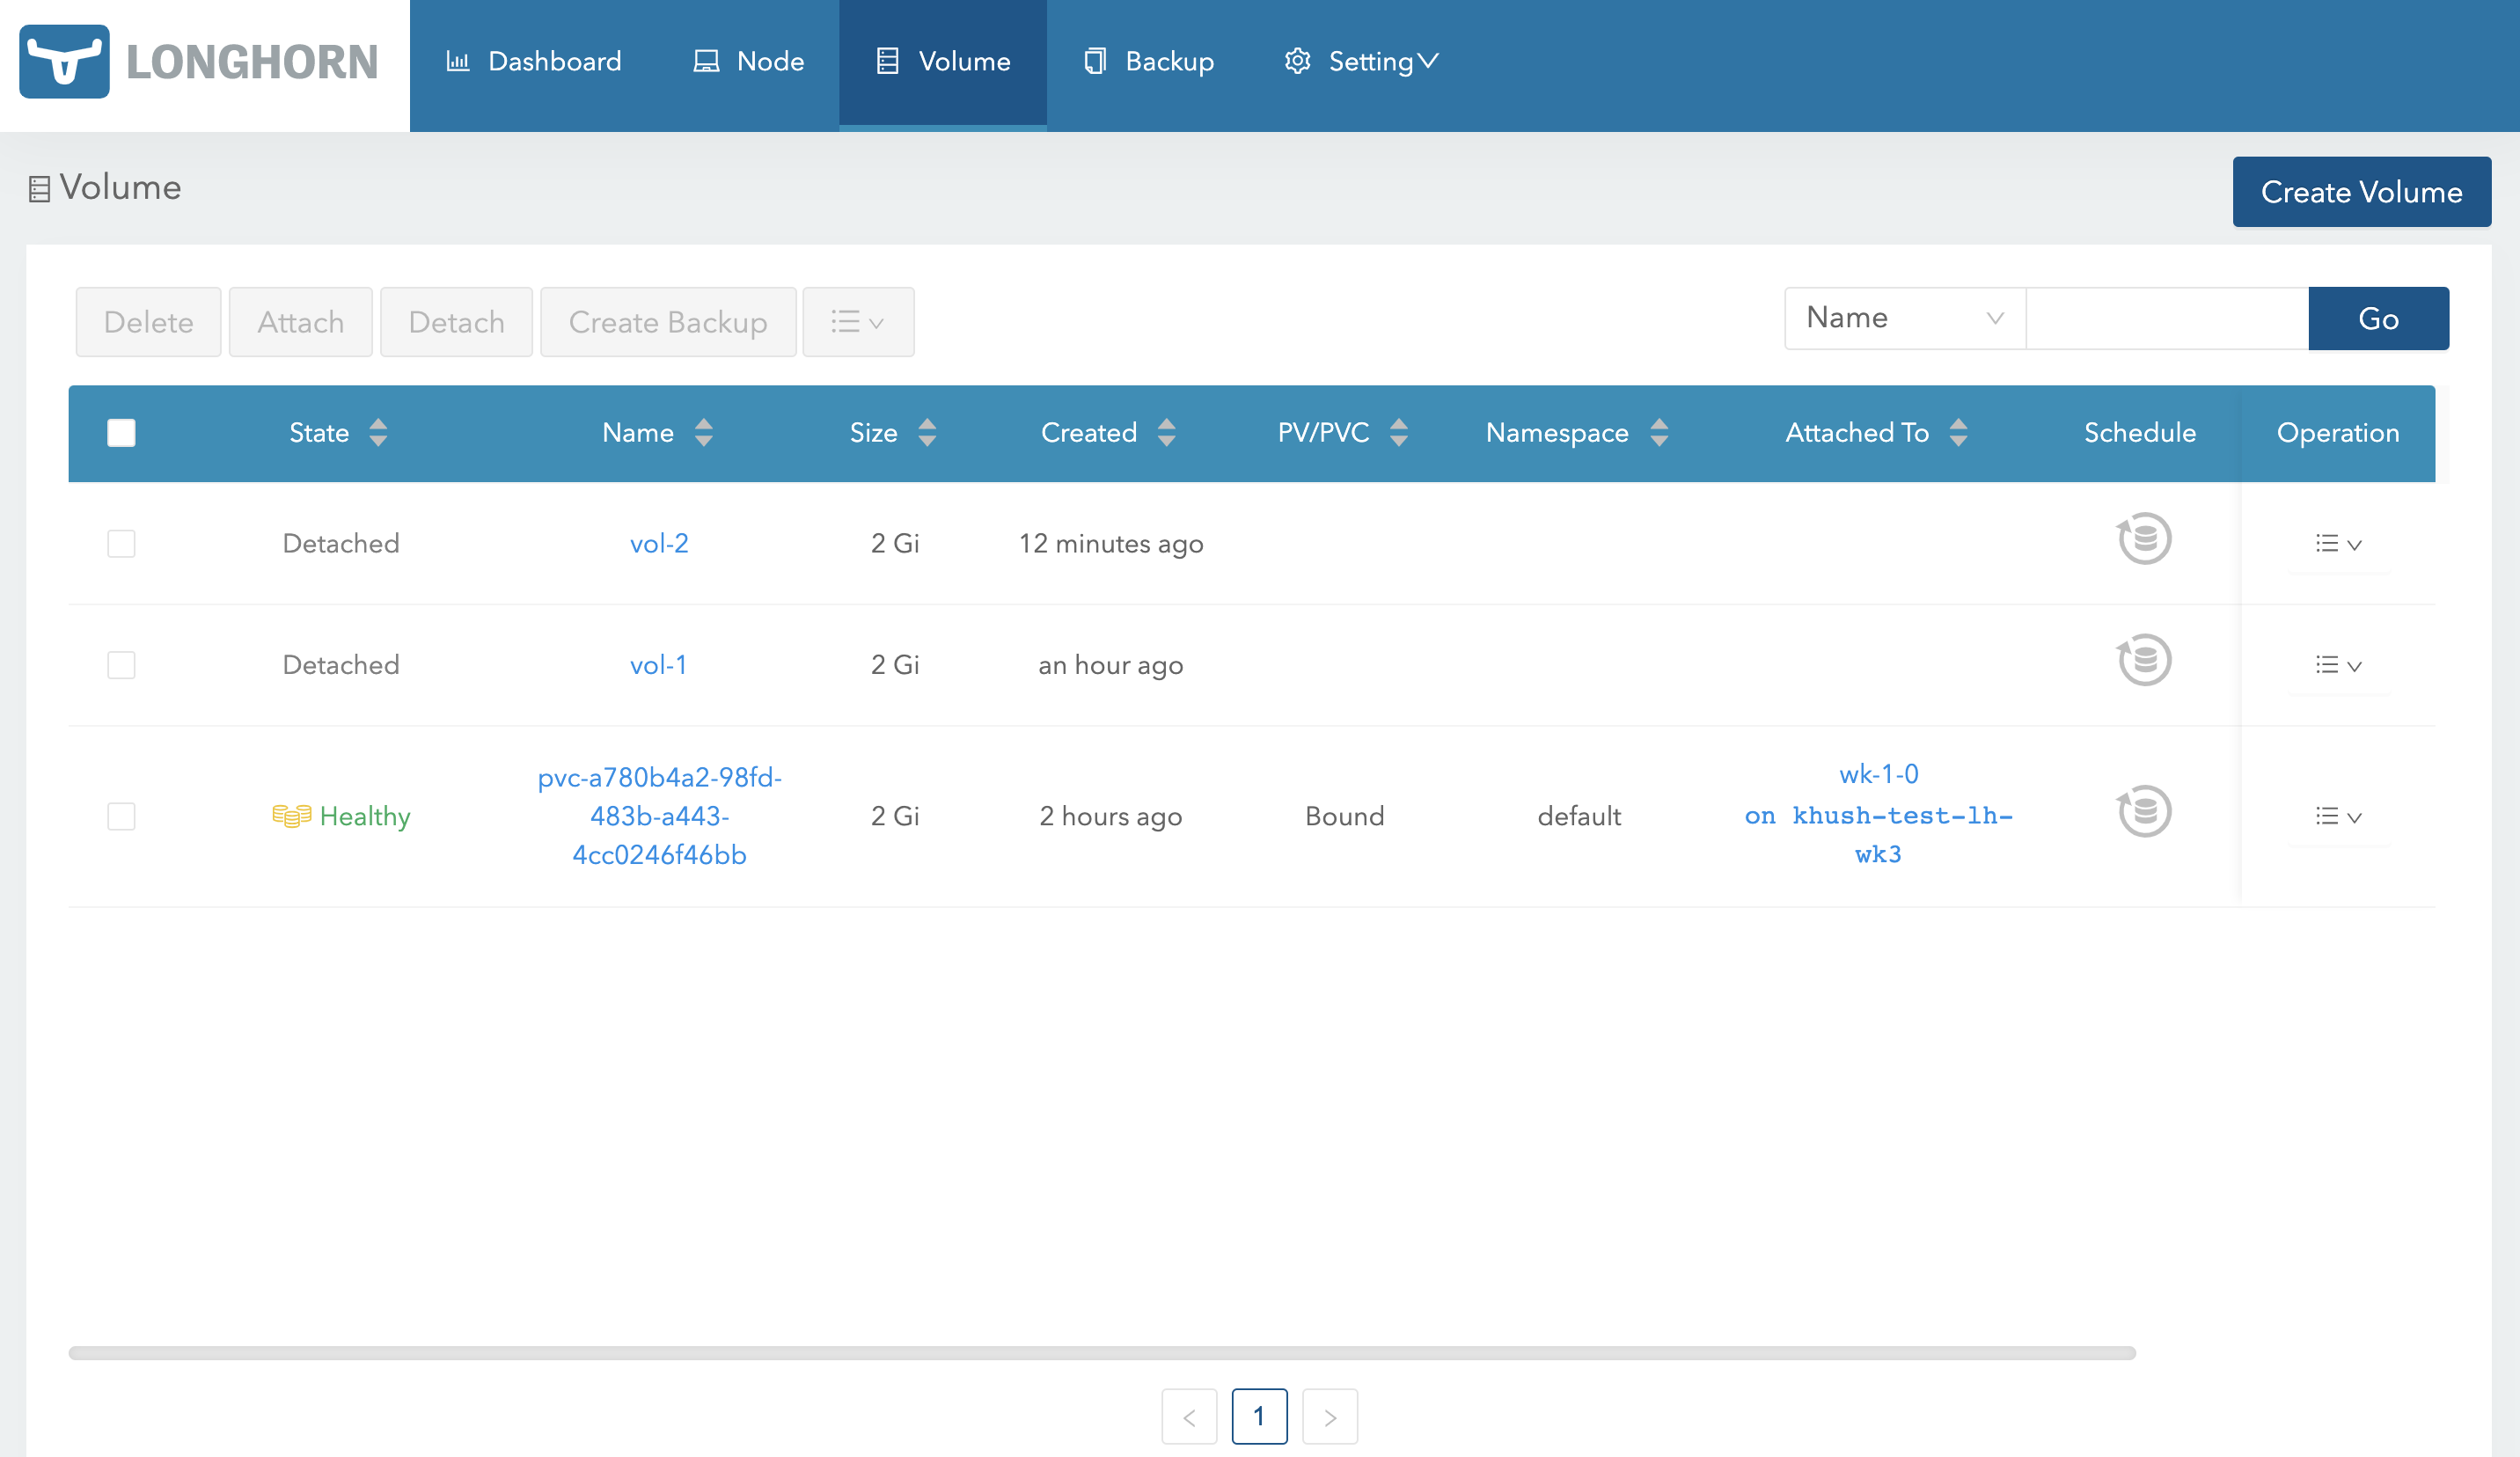The width and height of the screenshot is (2520, 1457).
Task: Click the Create Volume button
Action: point(2361,191)
